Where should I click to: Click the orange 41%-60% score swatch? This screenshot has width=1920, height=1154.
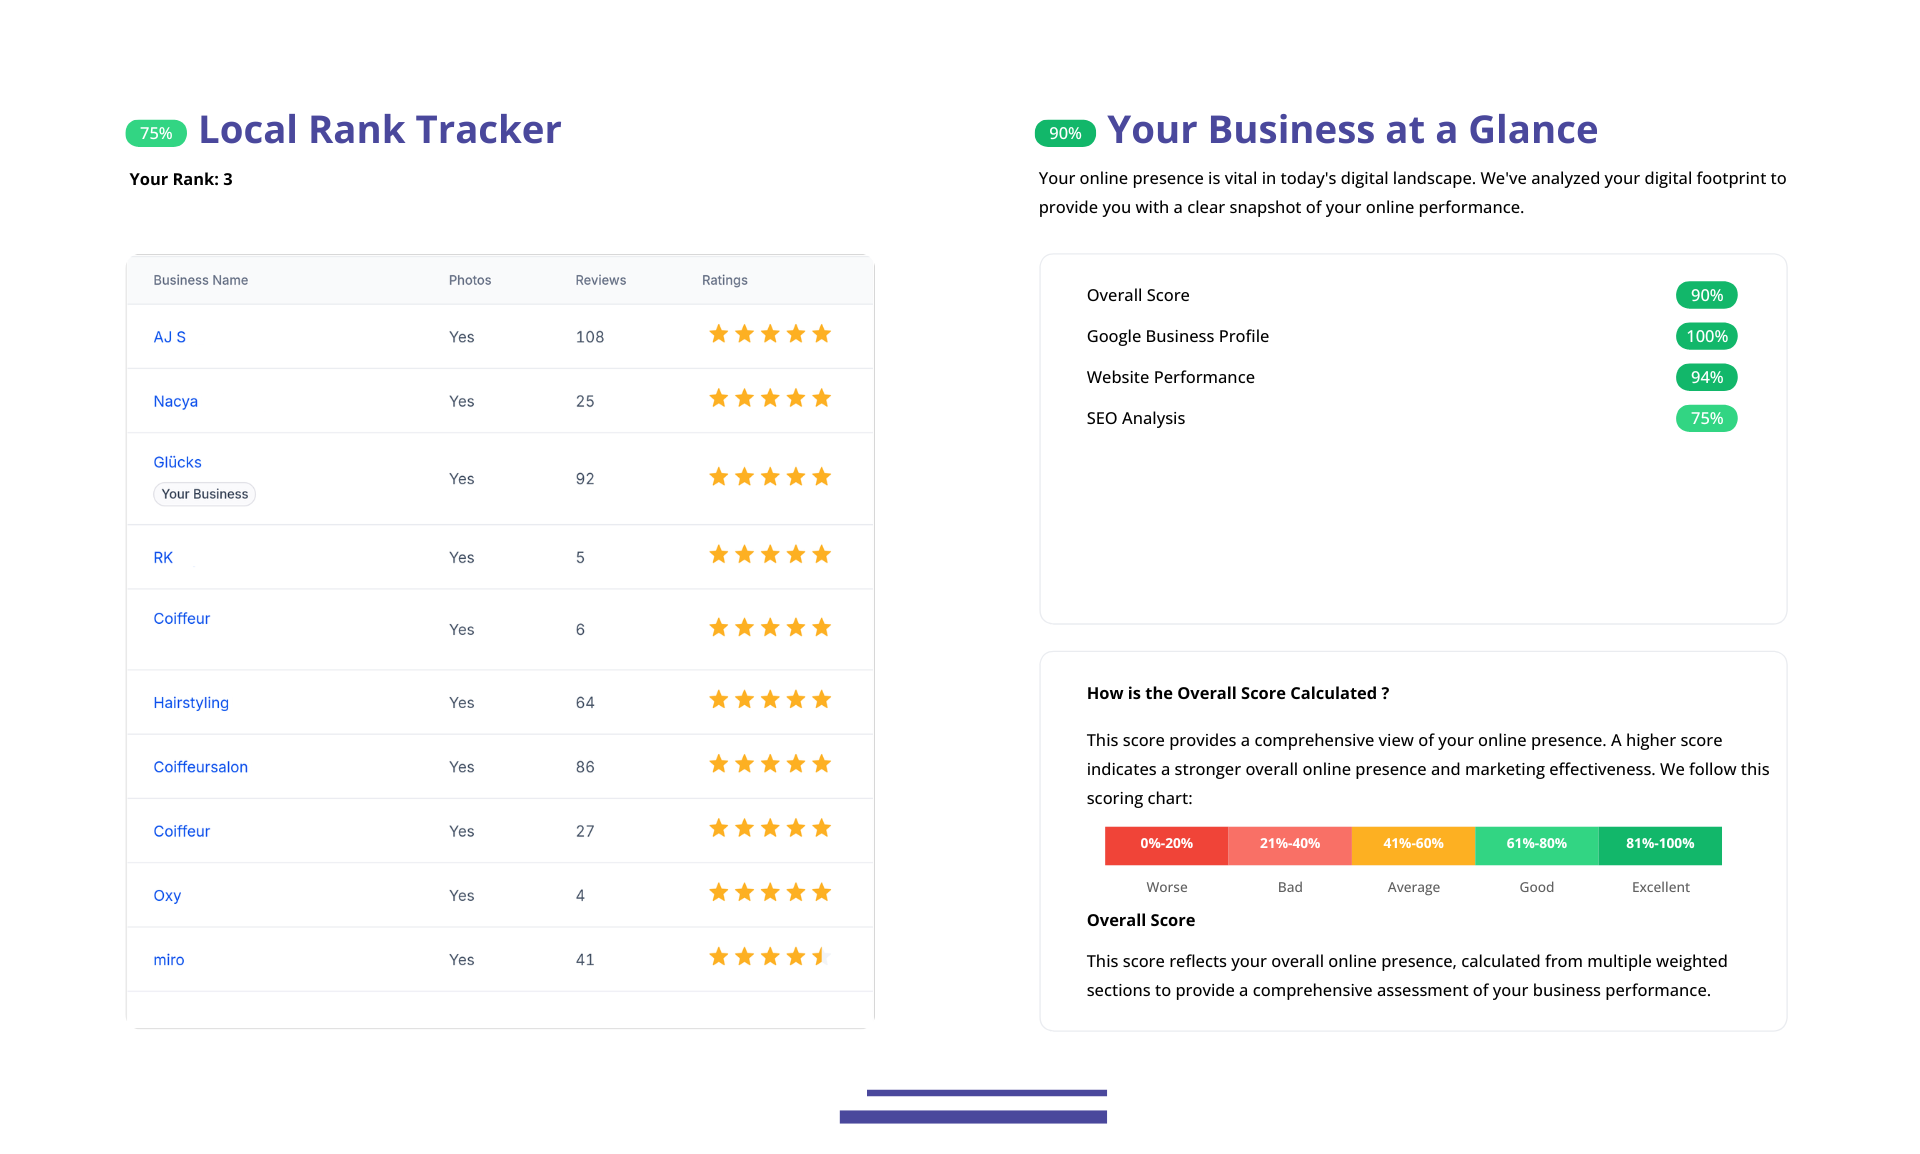click(1413, 845)
